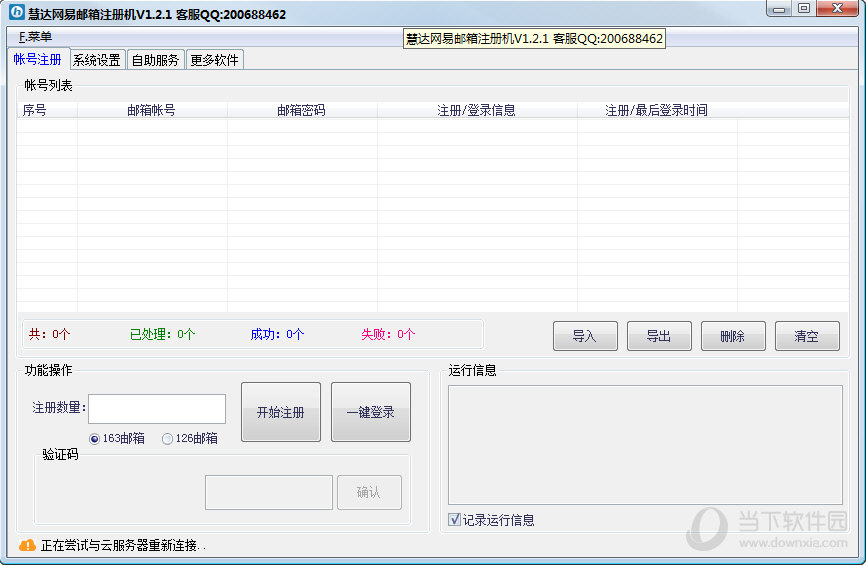Viewport: 866px width, 565px height.
Task: Click the orange cloud warning icon
Action: 27,546
